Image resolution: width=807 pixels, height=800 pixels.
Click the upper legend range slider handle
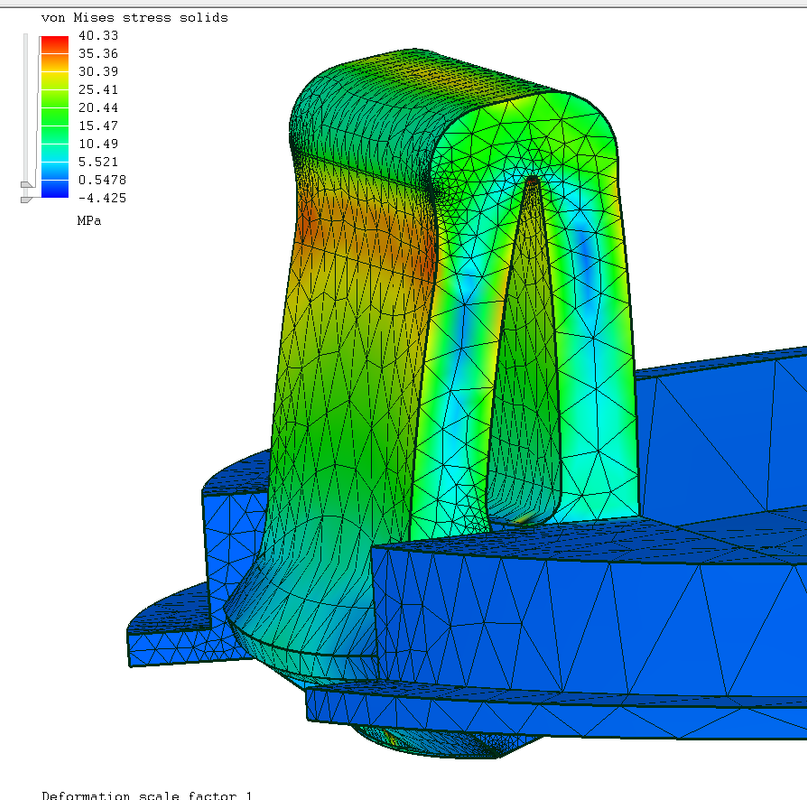point(27,185)
